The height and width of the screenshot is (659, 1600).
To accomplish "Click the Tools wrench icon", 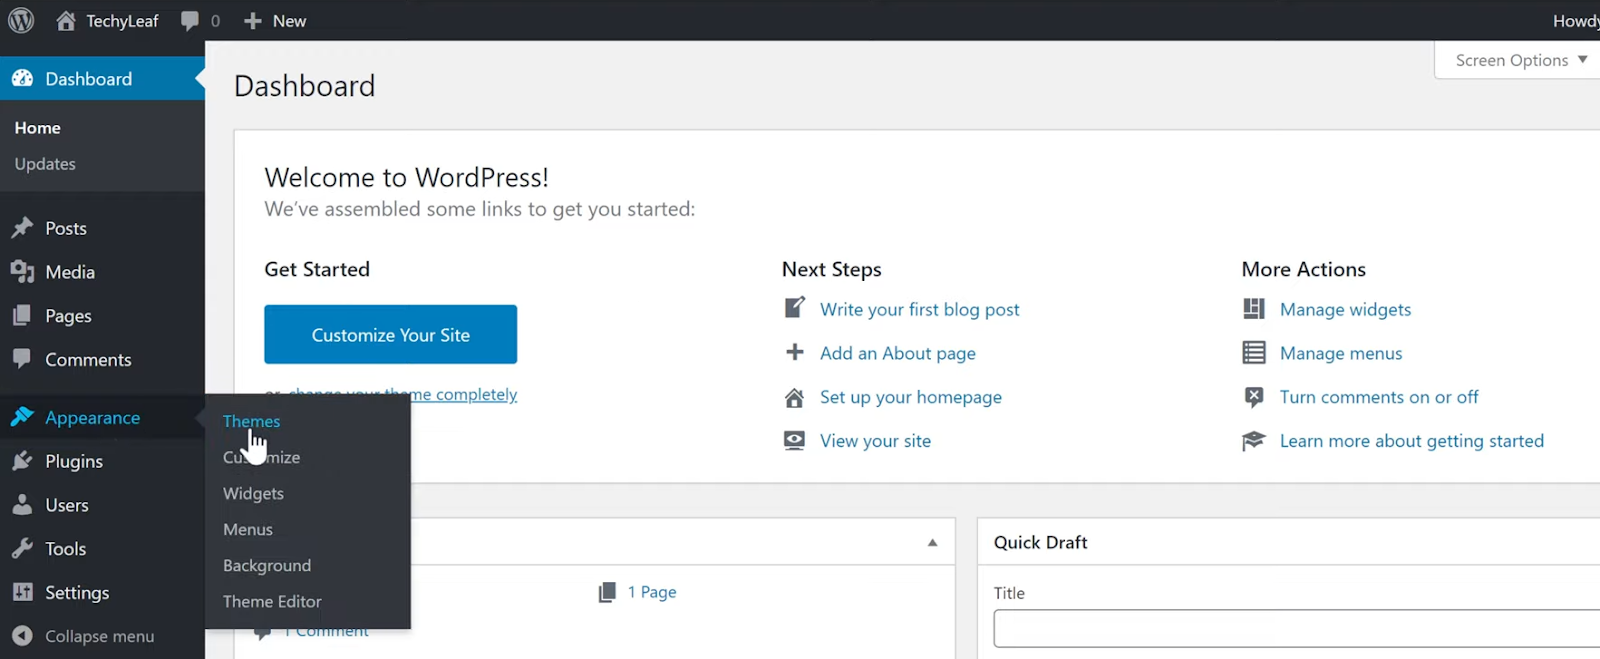I will tap(22, 548).
